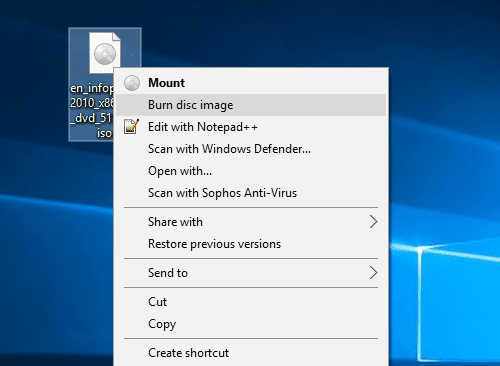This screenshot has width=500, height=366.
Task: Choose Edit with Notepad++
Action: point(251,127)
